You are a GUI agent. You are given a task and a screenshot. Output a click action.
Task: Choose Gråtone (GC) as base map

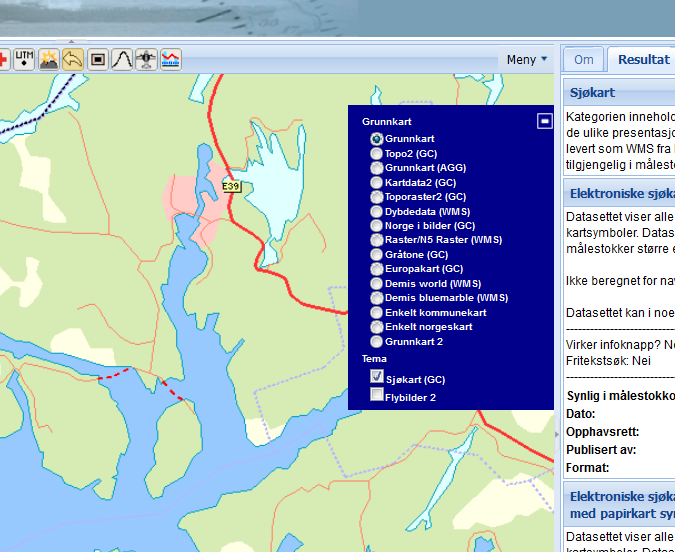click(376, 255)
